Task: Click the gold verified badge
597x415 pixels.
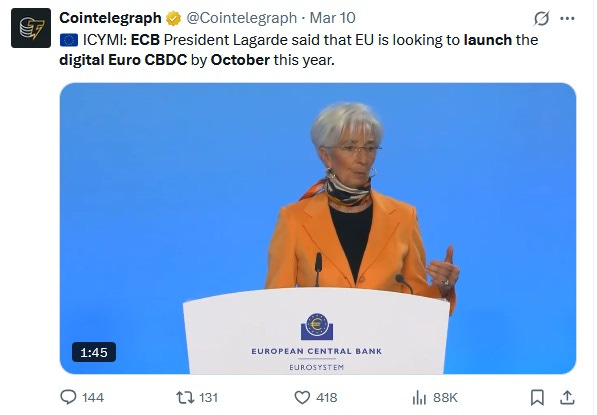Action: pyautogui.click(x=174, y=18)
